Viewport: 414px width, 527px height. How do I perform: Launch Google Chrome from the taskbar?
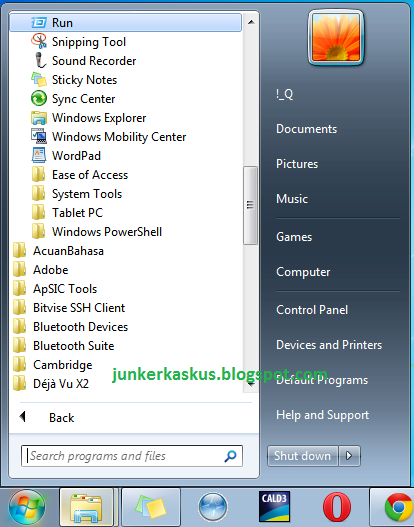pyautogui.click(x=399, y=508)
